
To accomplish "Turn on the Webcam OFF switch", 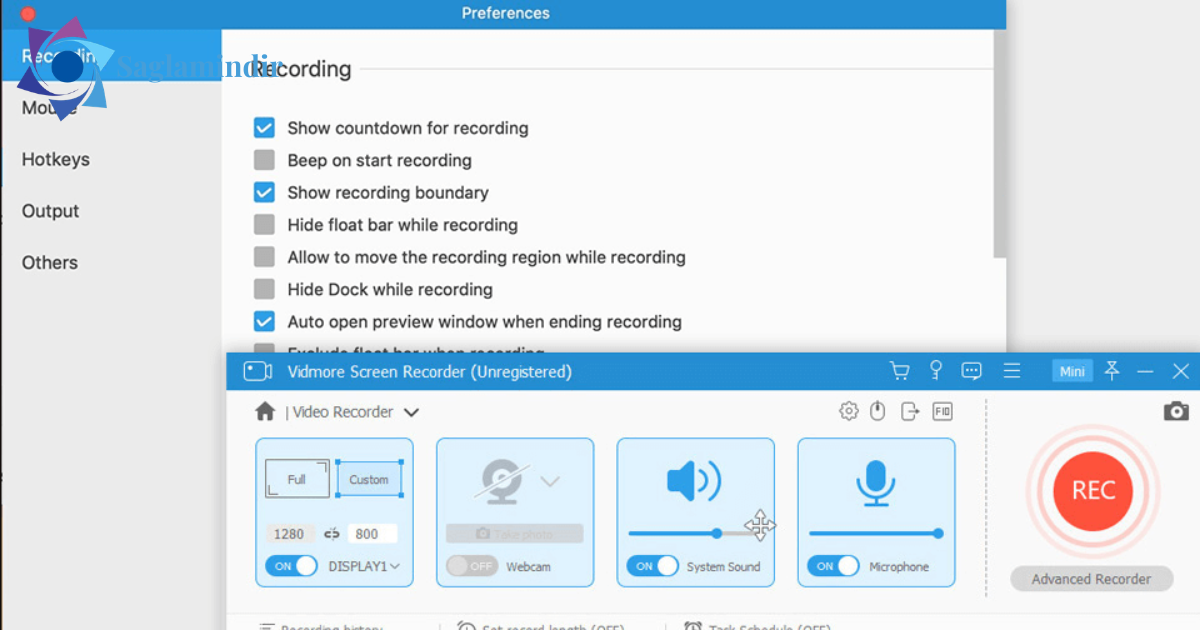I will click(x=472, y=566).
